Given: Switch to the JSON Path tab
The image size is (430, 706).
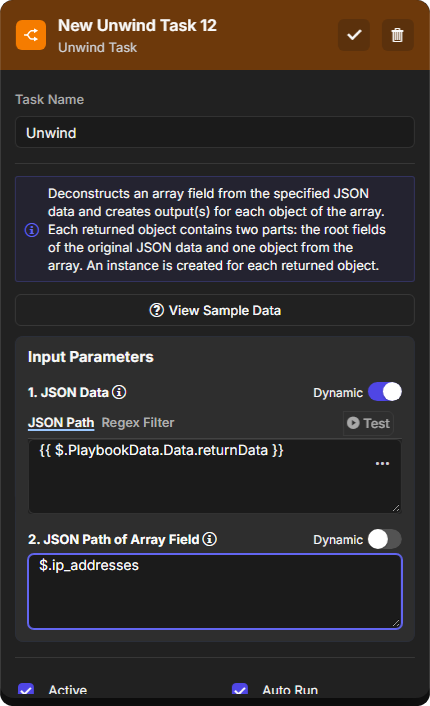Looking at the screenshot, I should point(61,423).
